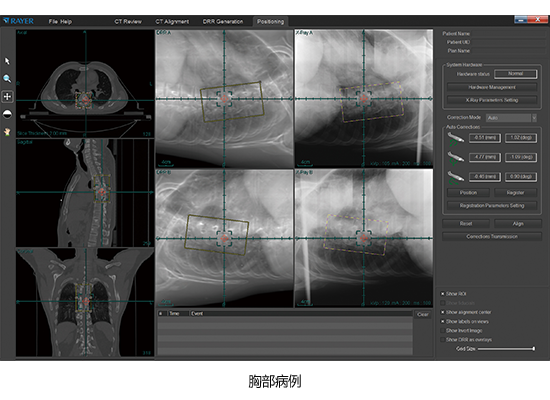Choose the window level contrast tool
The image size is (550, 400).
tap(7, 114)
